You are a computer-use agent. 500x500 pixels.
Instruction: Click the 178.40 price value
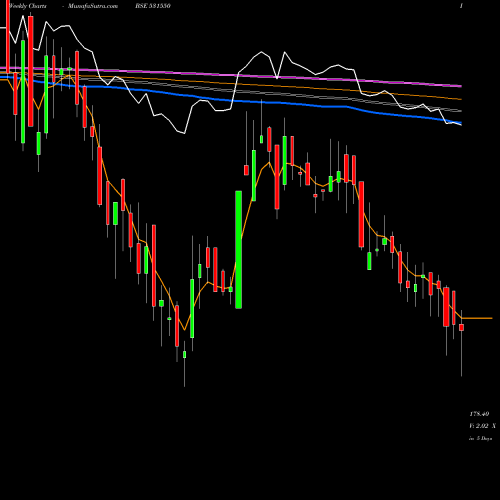coord(479,414)
